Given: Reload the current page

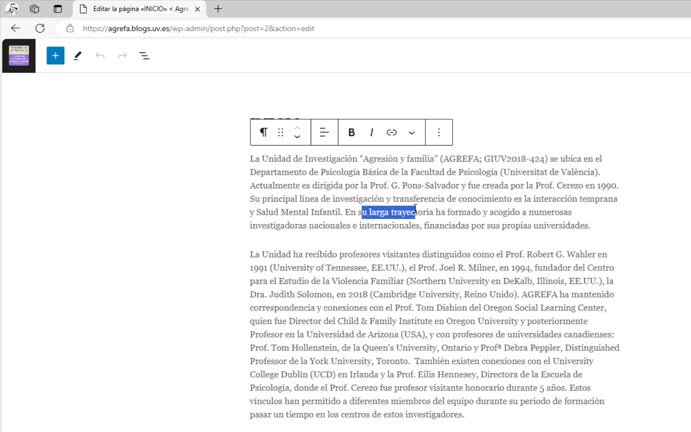Looking at the screenshot, I should (x=40, y=28).
